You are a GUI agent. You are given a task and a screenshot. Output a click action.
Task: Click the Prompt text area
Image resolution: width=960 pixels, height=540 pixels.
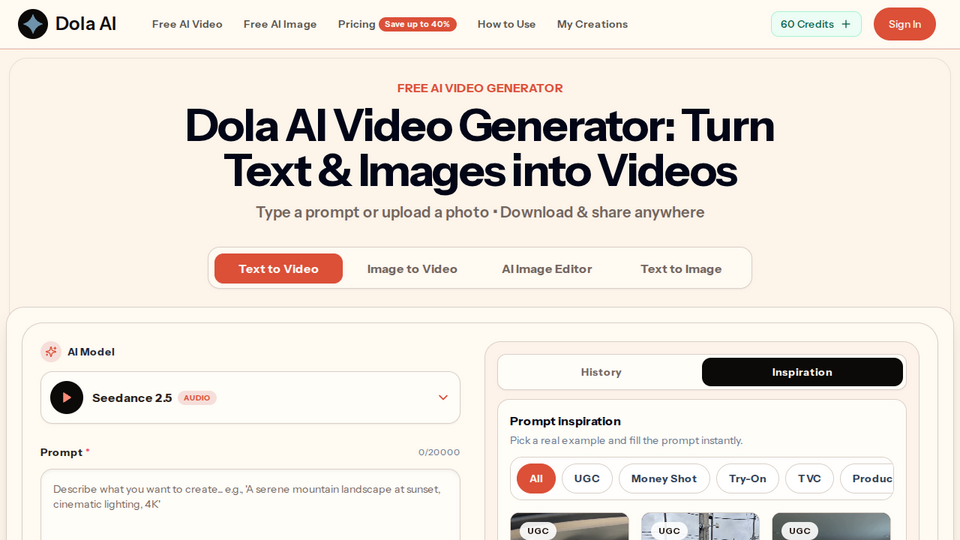[250, 505]
